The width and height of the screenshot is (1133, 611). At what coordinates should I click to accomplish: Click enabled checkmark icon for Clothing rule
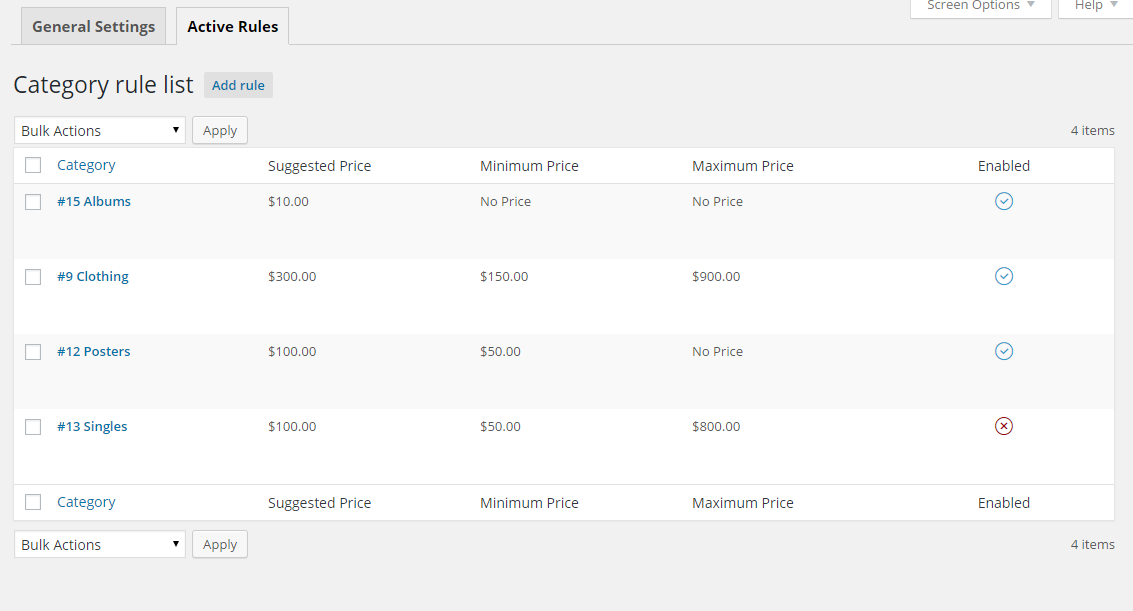coord(1004,276)
